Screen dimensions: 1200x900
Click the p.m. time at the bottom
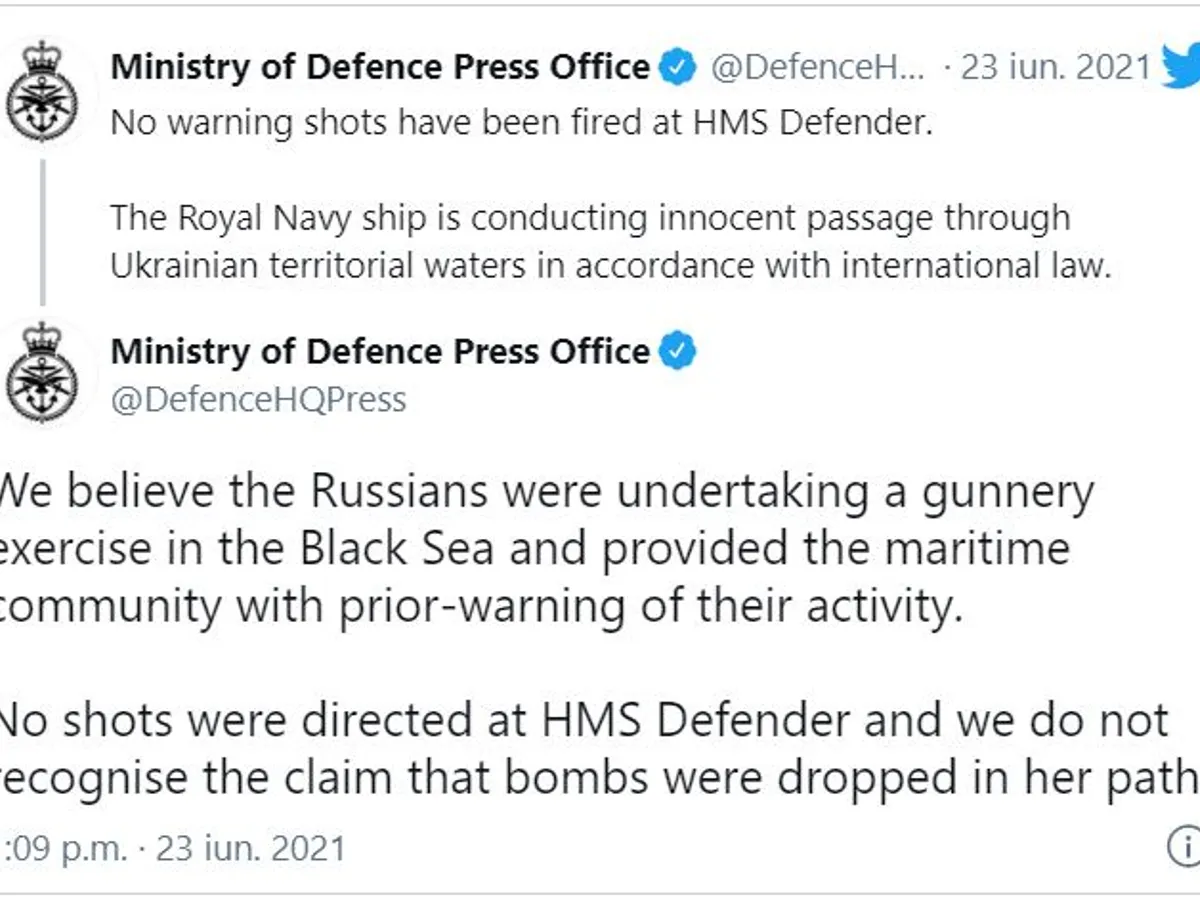tap(64, 848)
